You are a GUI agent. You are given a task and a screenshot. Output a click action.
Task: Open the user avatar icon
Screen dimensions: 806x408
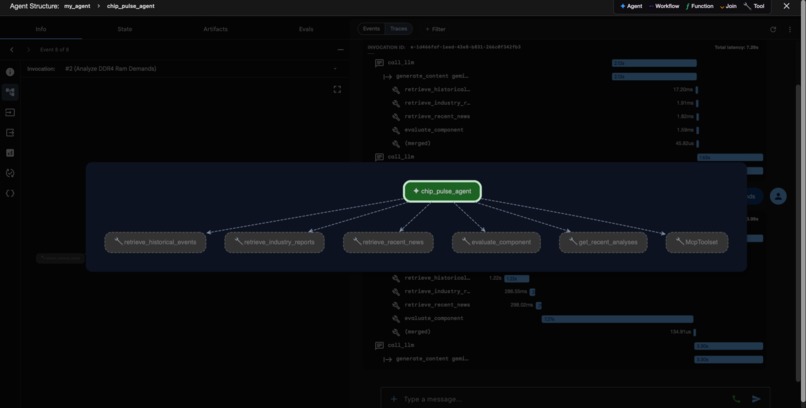(778, 196)
